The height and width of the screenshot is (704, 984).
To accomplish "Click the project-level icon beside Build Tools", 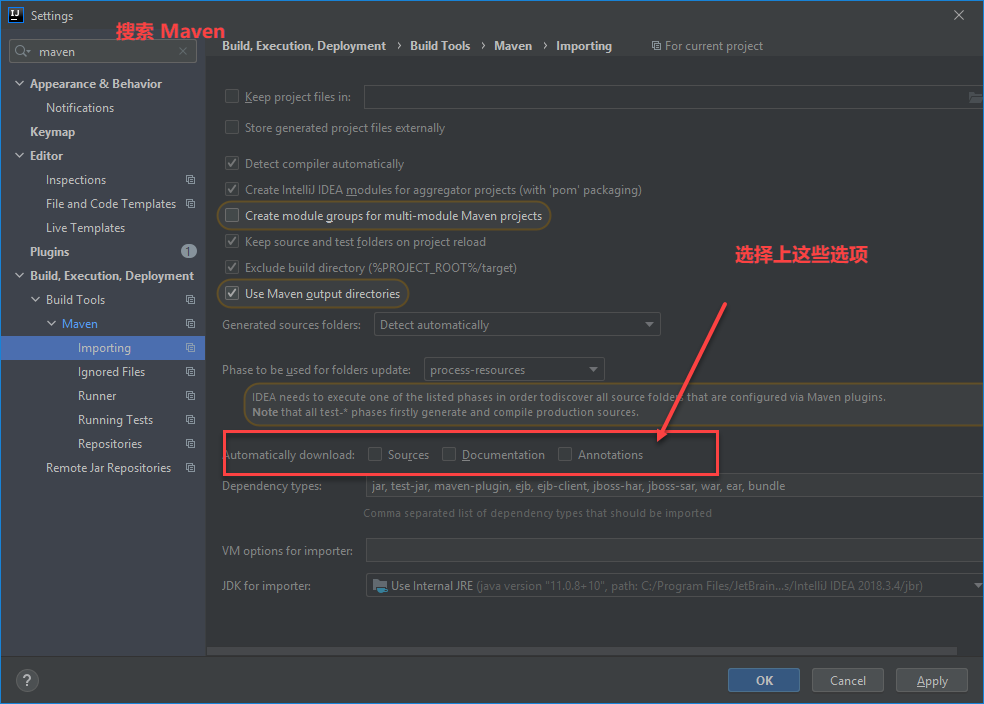I will click(190, 300).
